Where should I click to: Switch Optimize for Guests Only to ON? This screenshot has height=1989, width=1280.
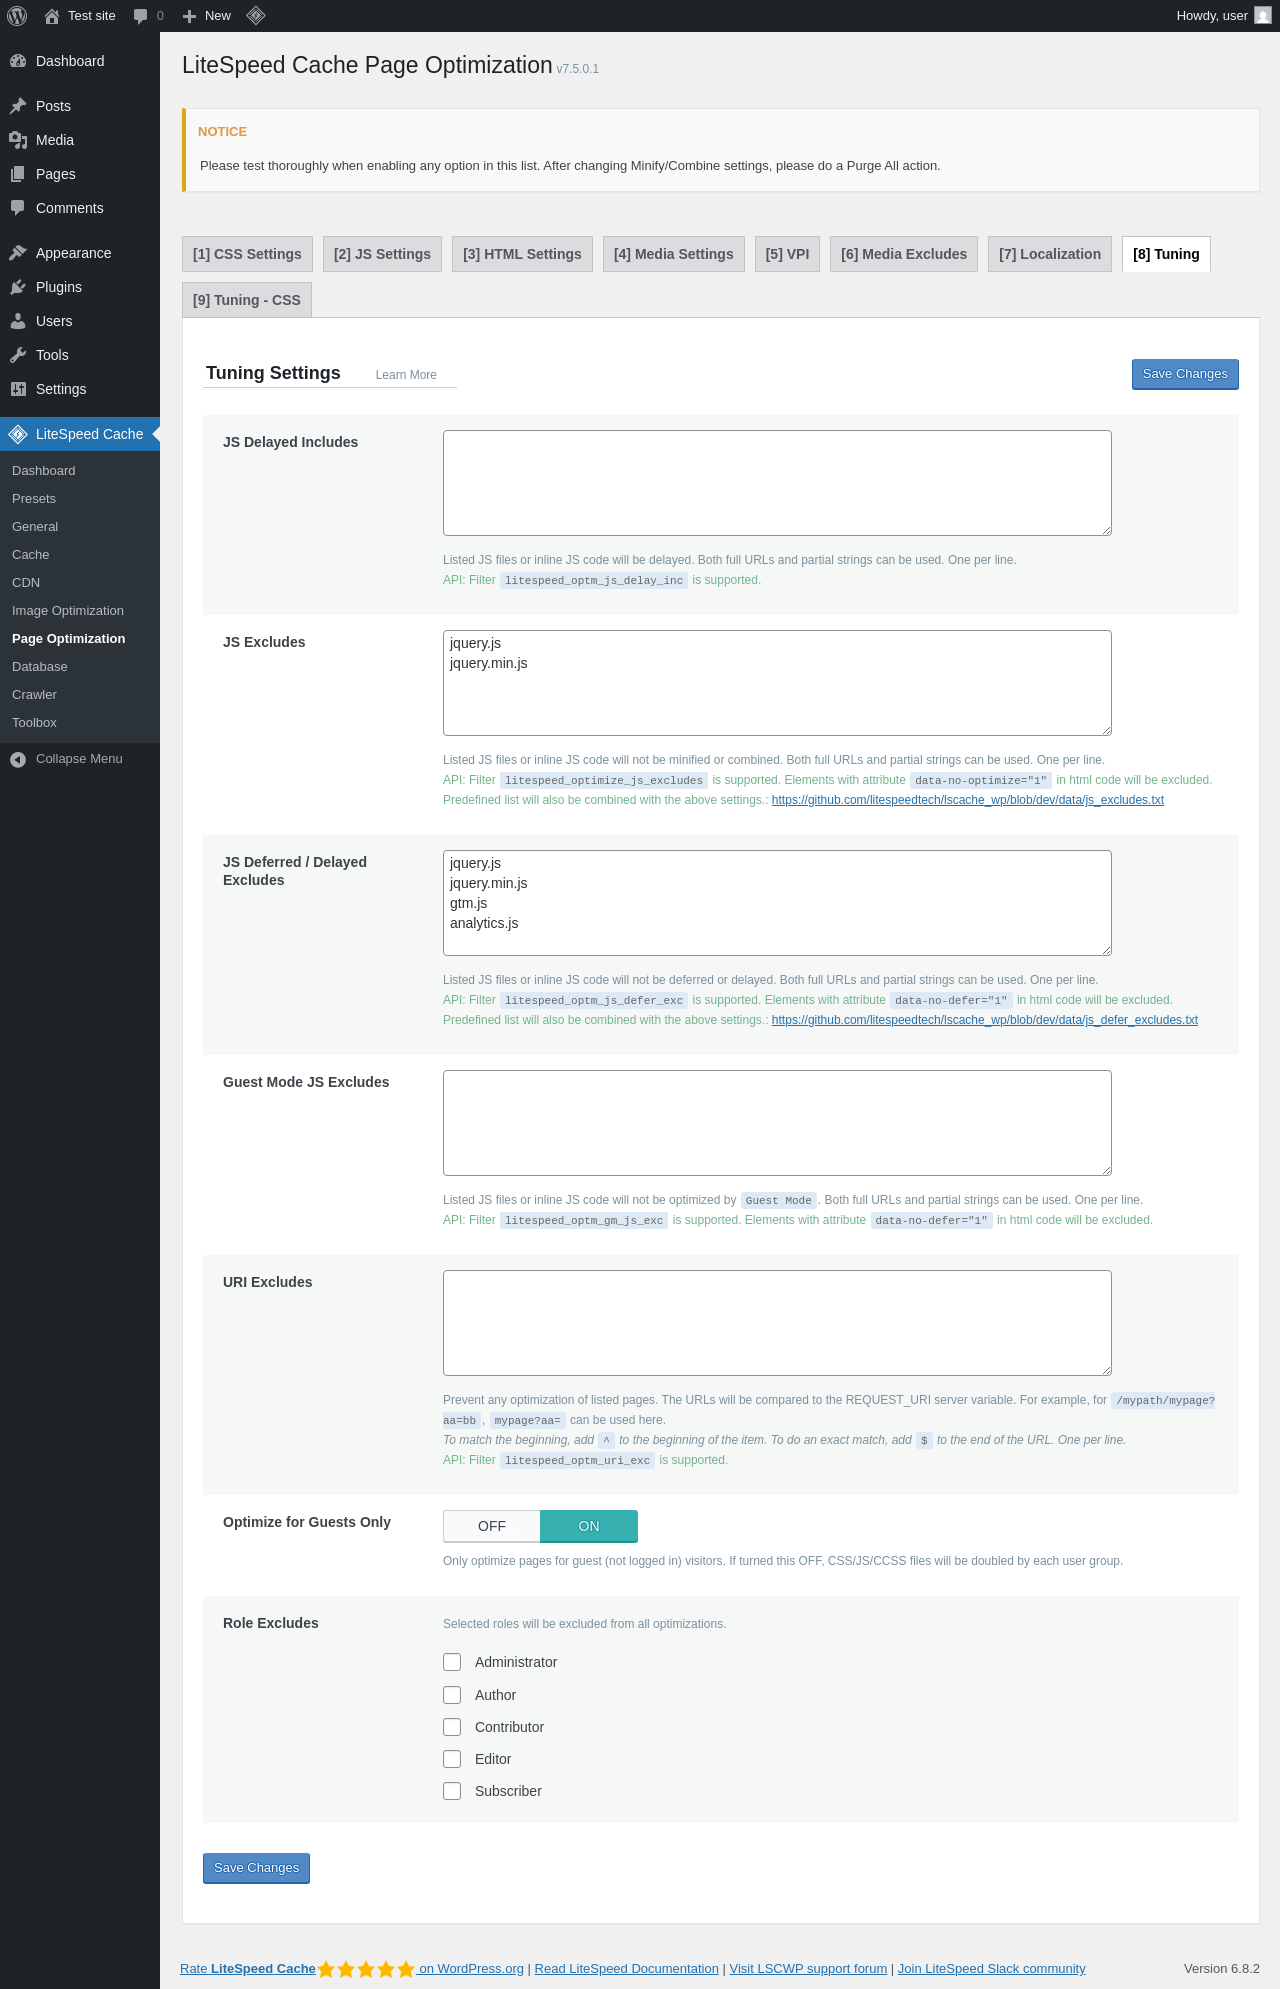589,1526
